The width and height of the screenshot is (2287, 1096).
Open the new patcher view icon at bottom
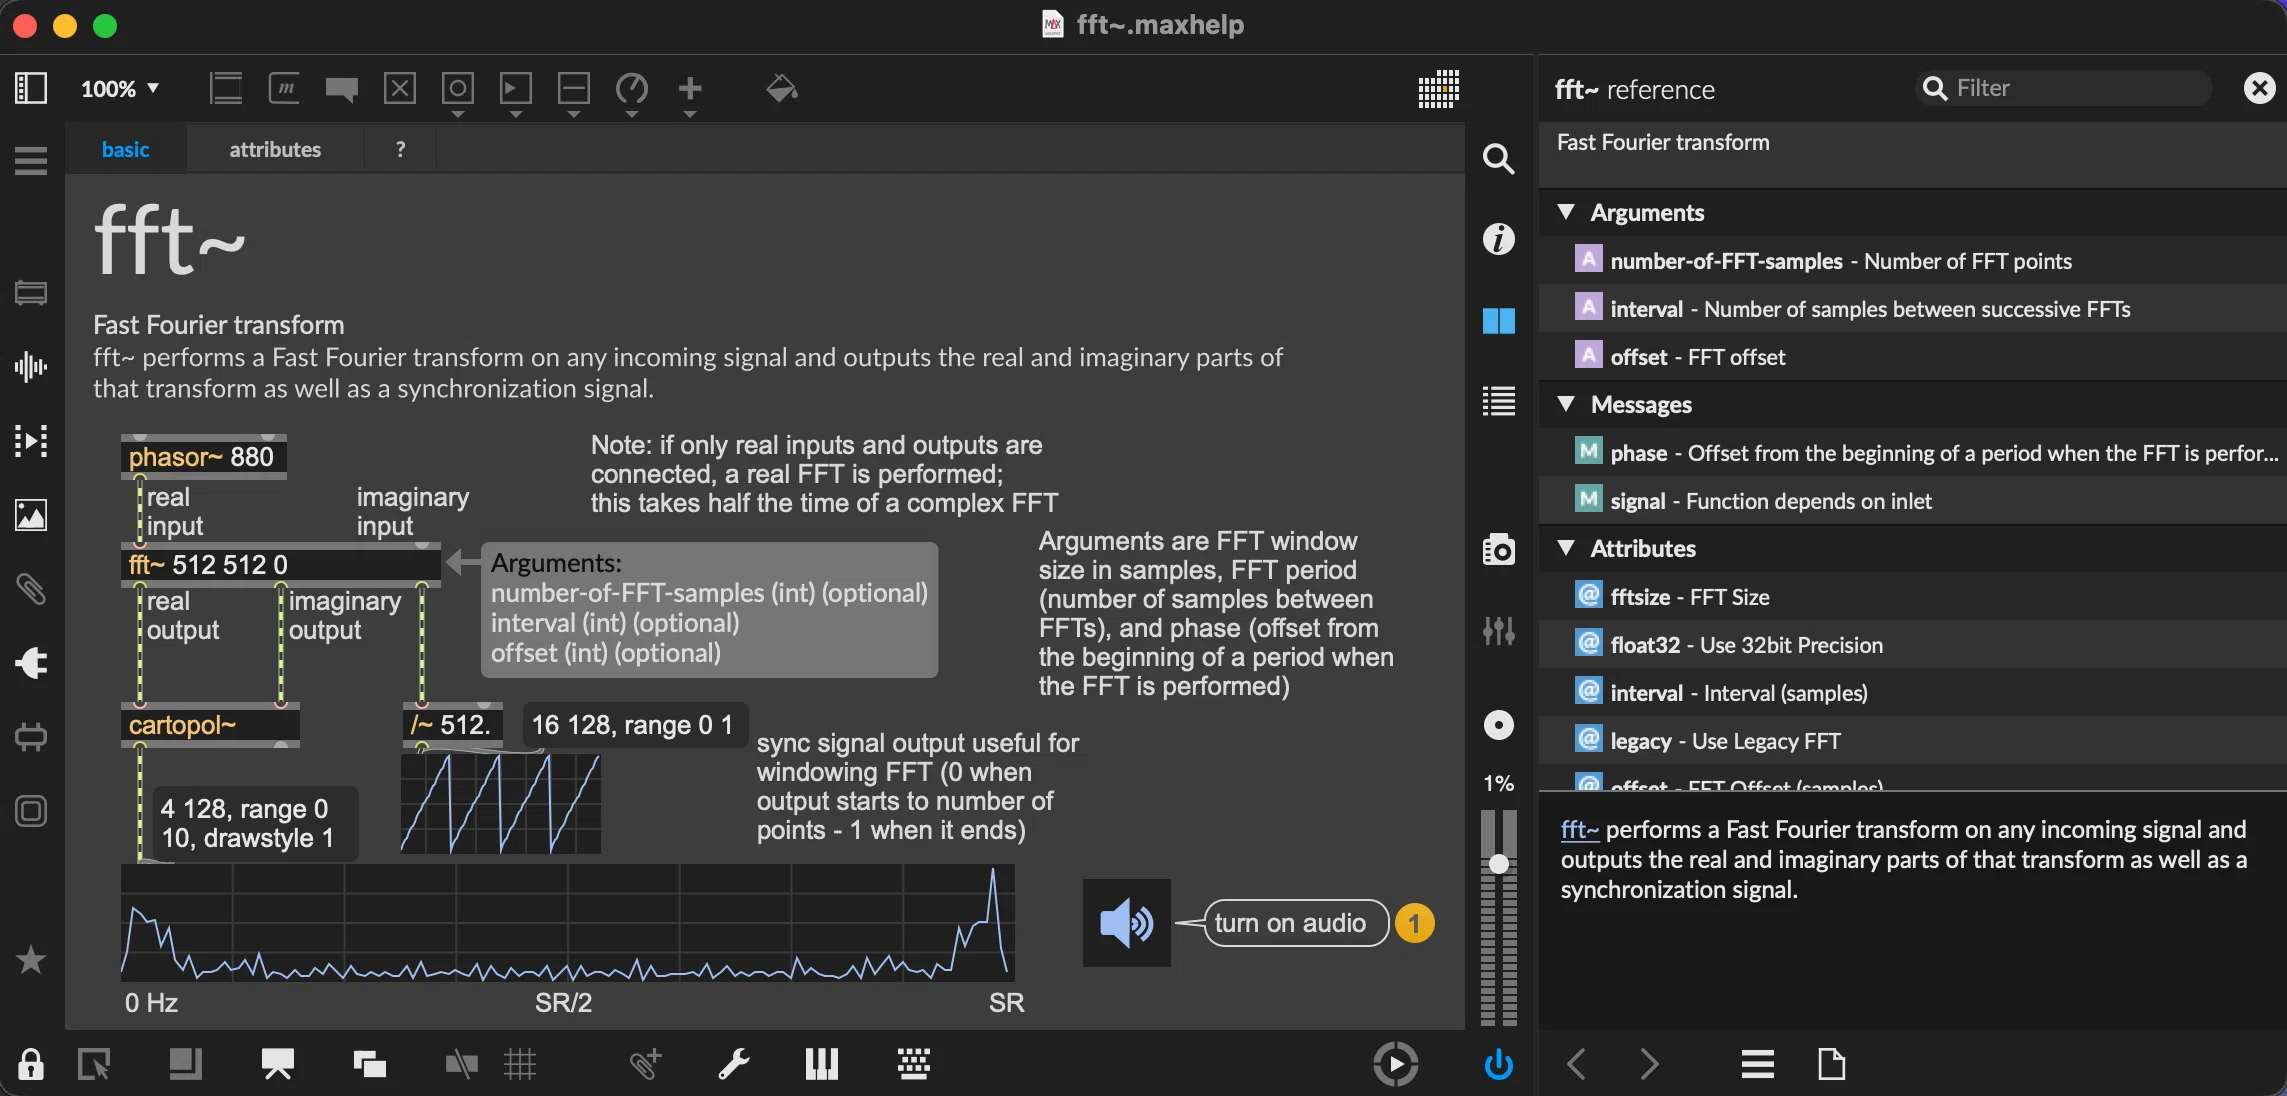(94, 1064)
